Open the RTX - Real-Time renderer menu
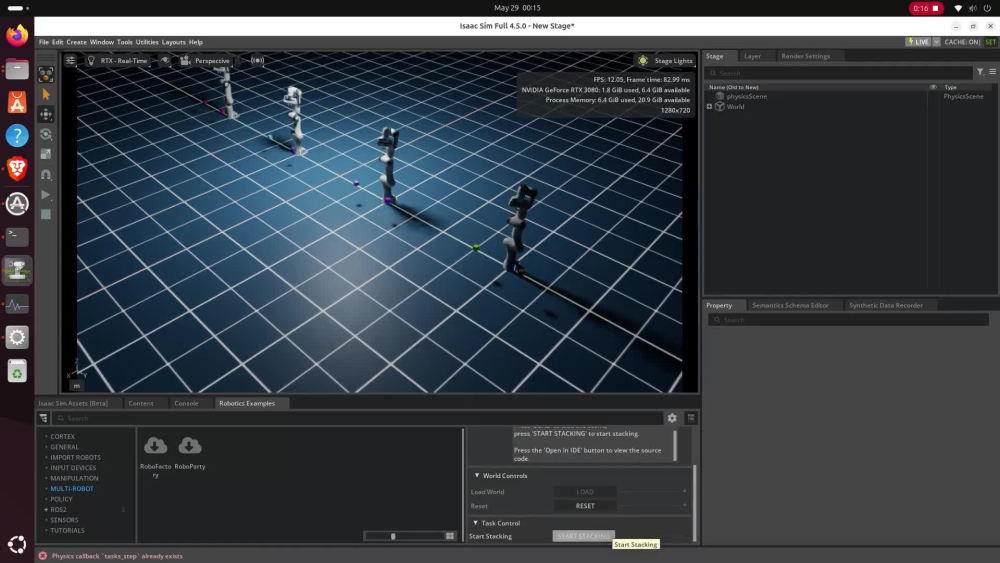 click(x=117, y=61)
